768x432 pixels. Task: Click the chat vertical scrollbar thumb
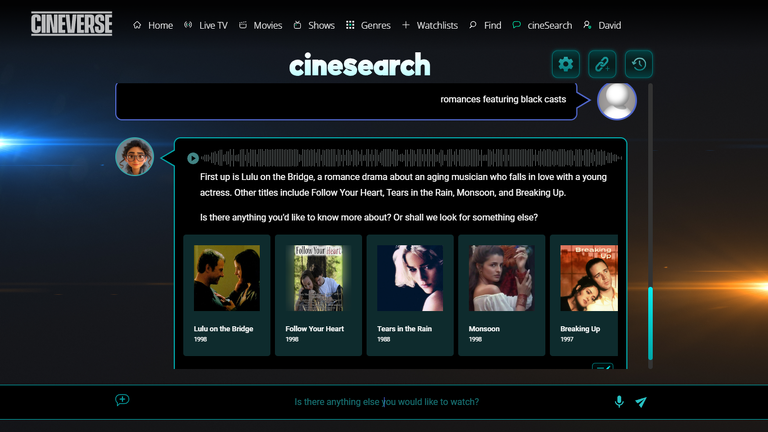click(x=650, y=323)
